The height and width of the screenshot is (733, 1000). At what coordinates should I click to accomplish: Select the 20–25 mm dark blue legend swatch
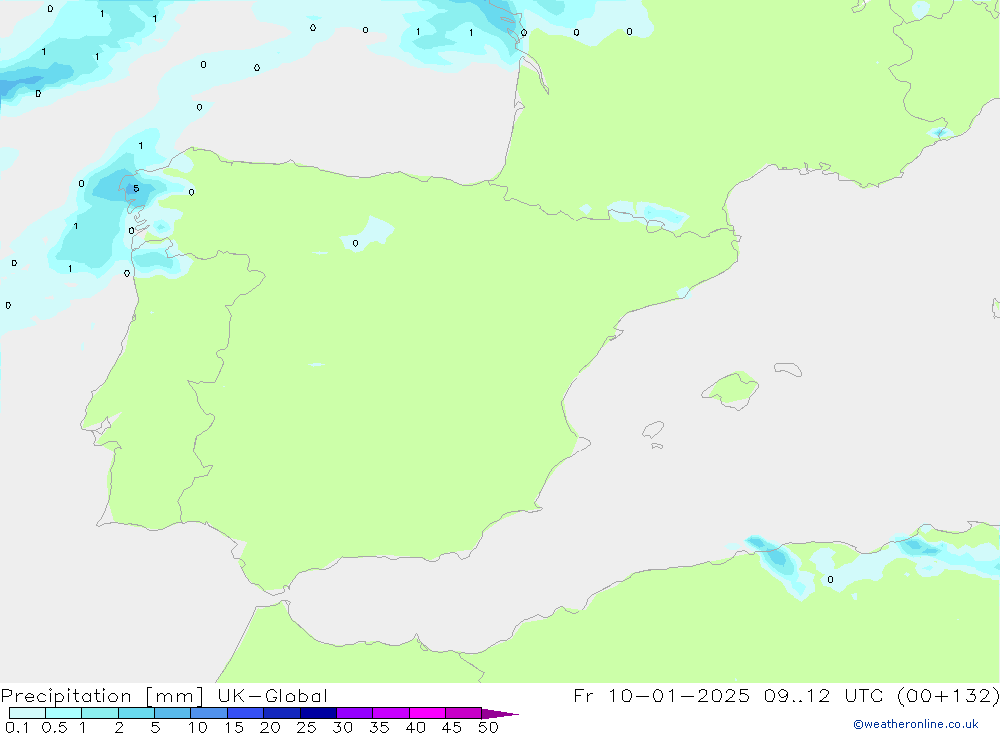282,713
